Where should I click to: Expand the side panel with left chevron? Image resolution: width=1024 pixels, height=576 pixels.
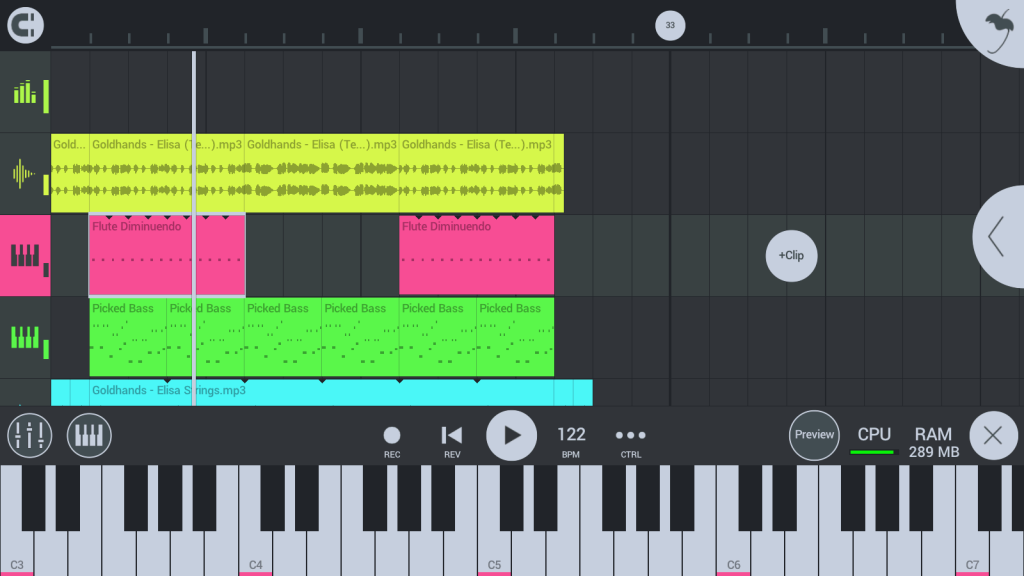[x=998, y=236]
